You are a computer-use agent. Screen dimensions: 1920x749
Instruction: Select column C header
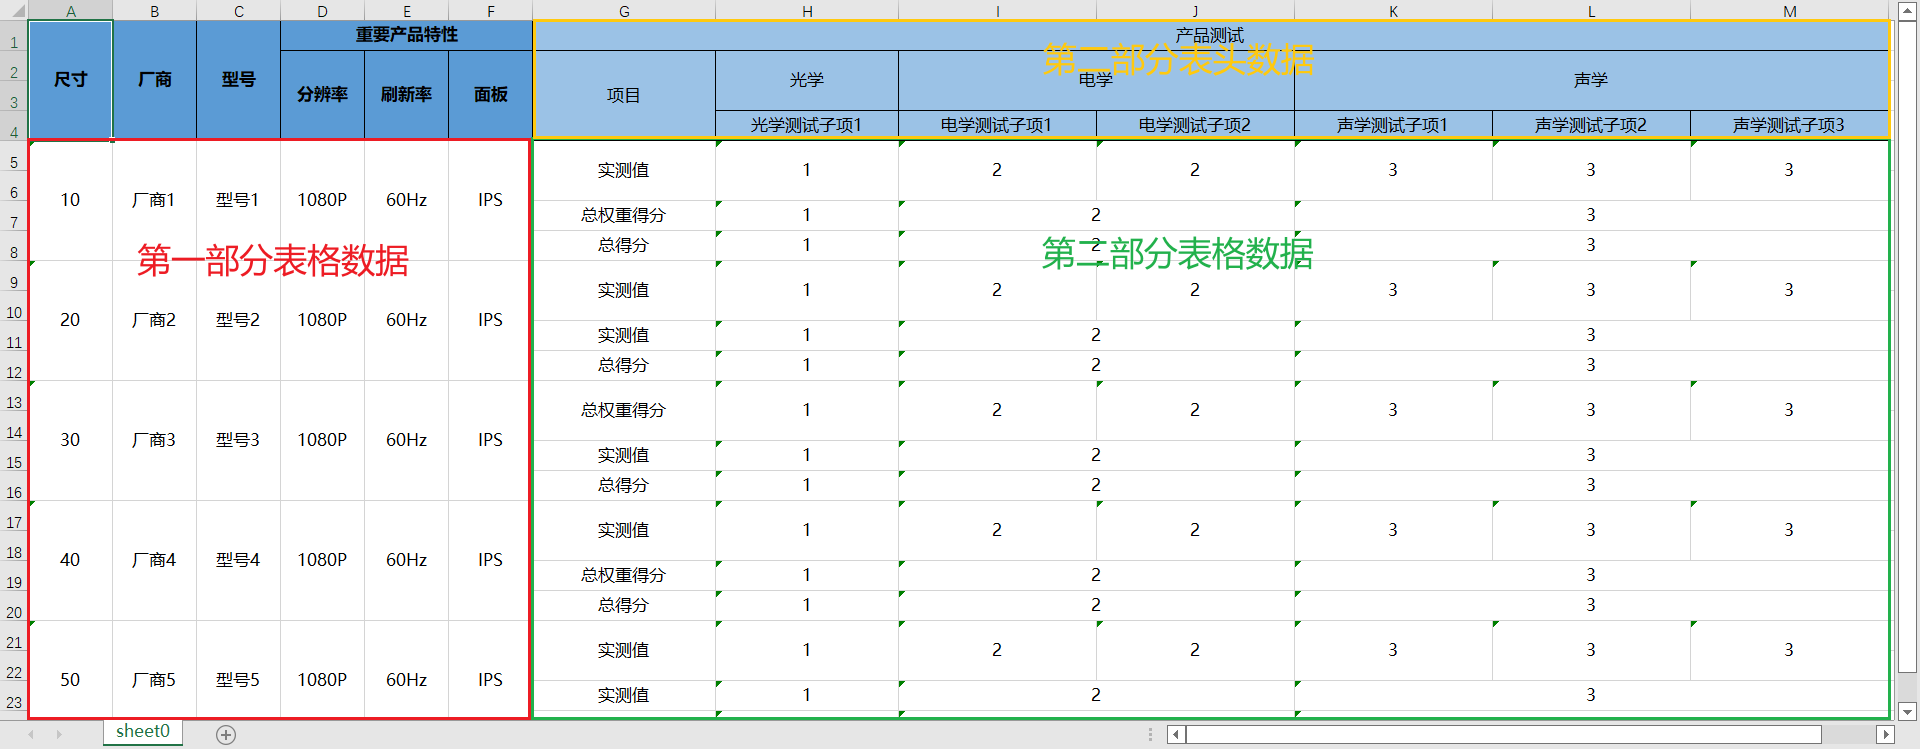point(238,11)
